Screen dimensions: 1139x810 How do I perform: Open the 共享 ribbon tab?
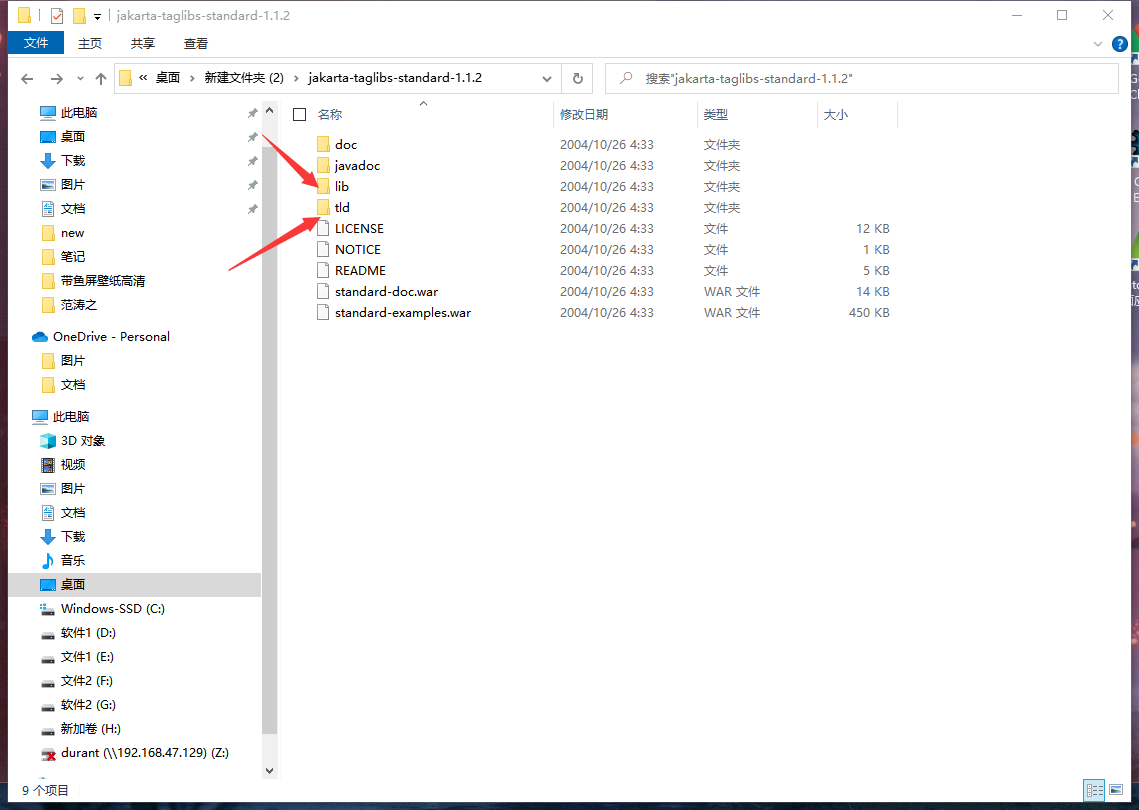(143, 44)
